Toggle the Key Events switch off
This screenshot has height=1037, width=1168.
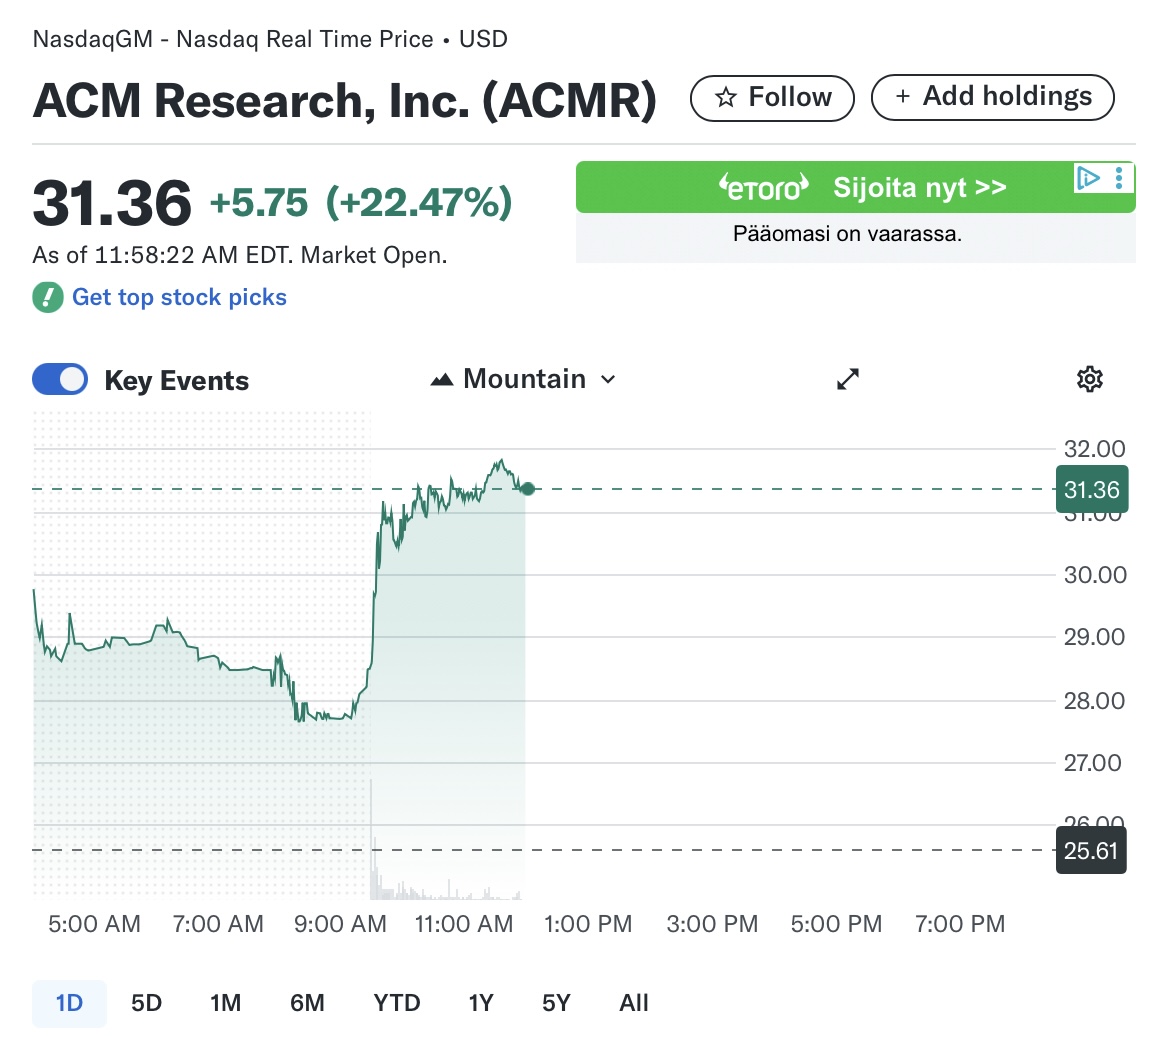pyautogui.click(x=60, y=379)
